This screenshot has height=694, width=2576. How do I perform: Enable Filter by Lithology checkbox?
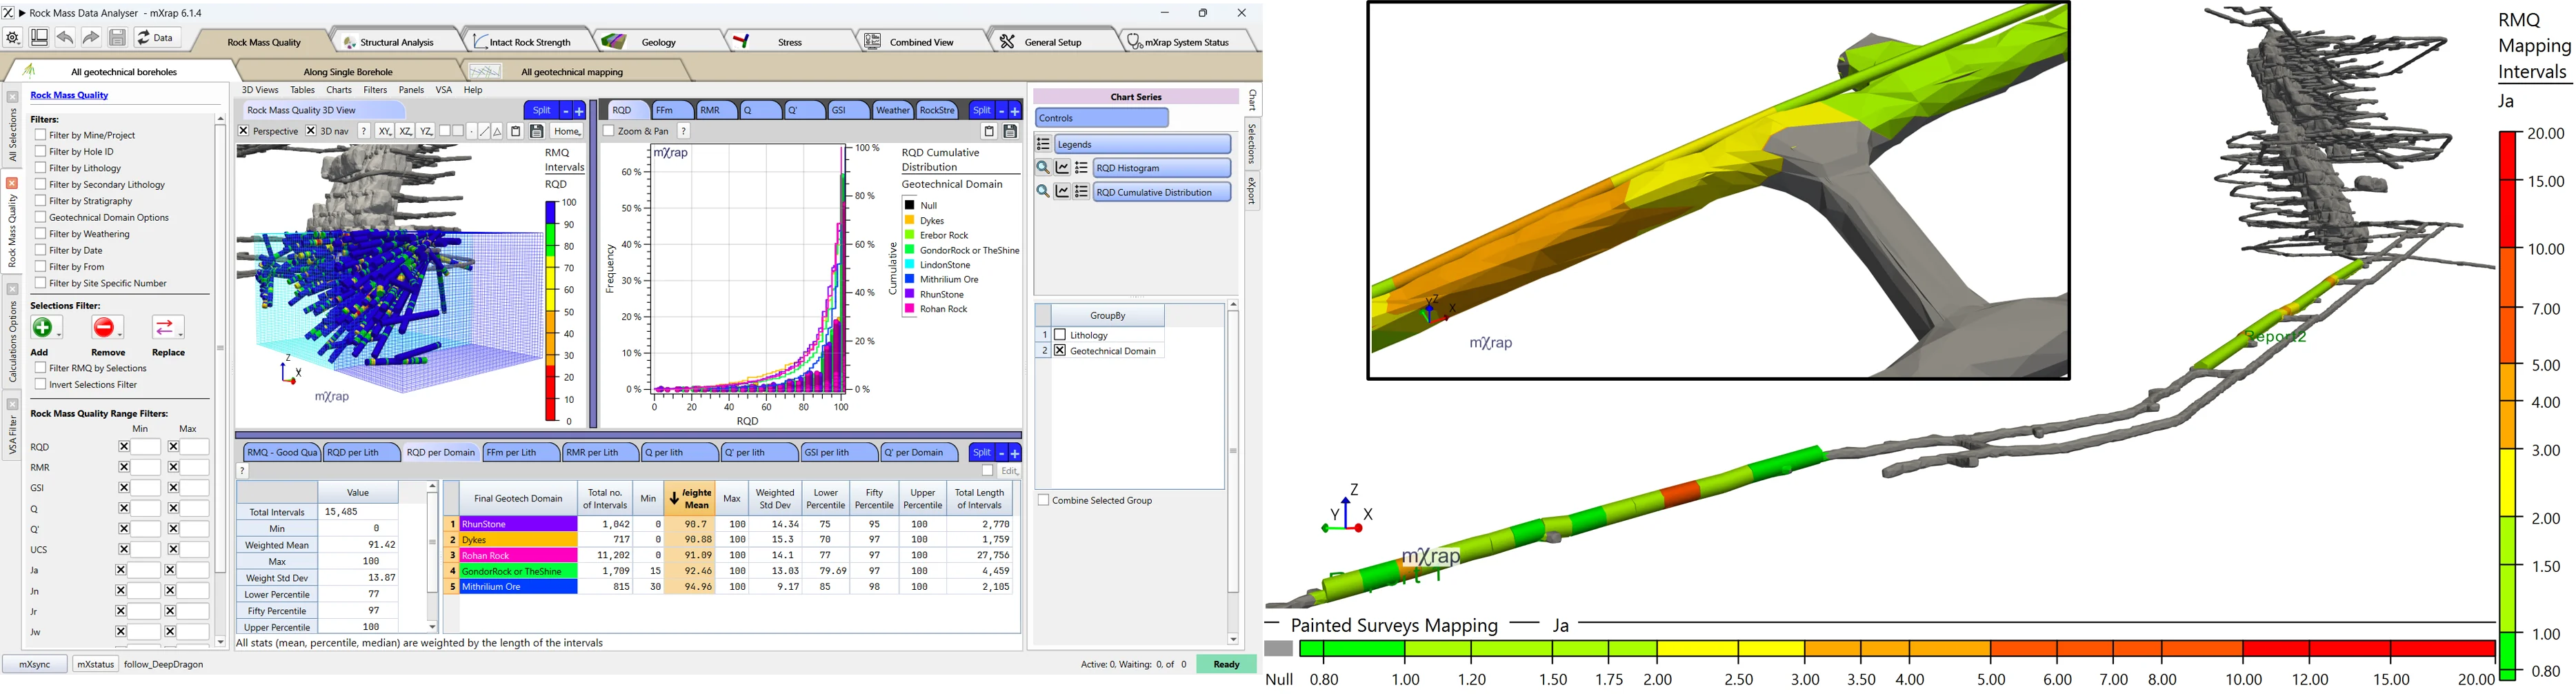(x=40, y=168)
